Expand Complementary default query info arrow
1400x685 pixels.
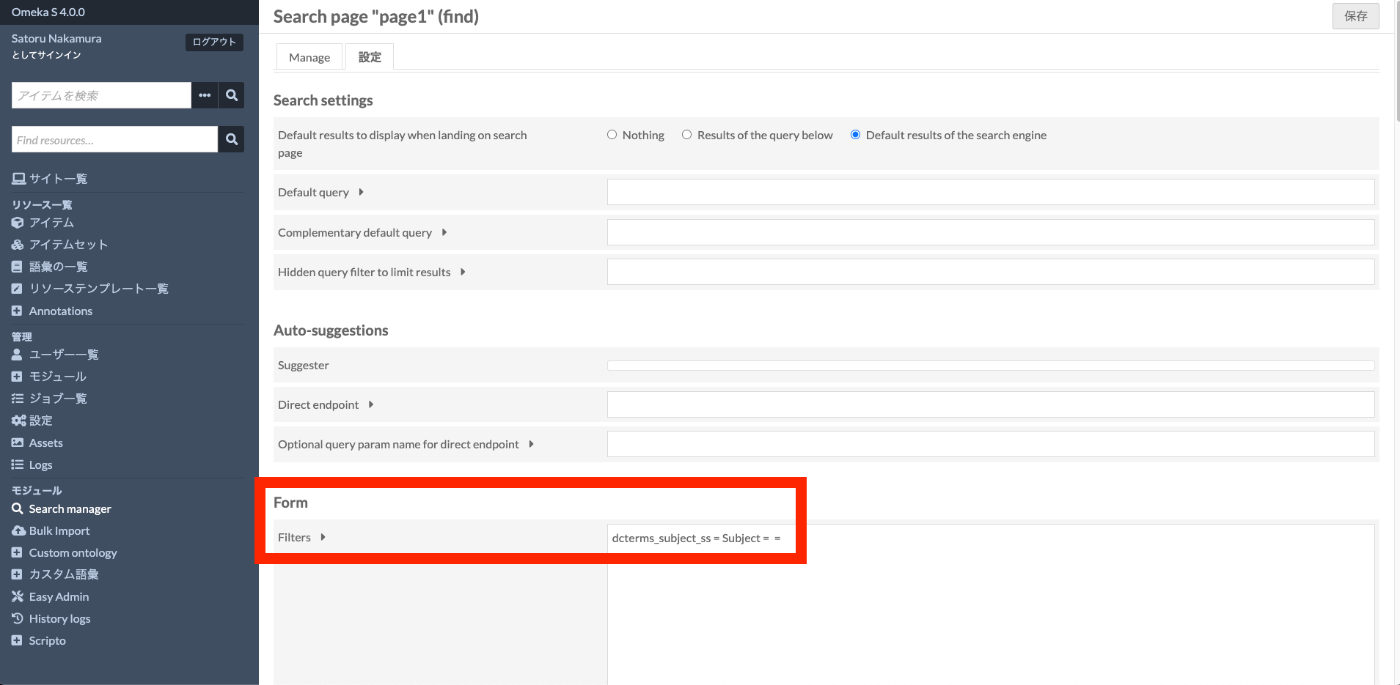(x=444, y=232)
